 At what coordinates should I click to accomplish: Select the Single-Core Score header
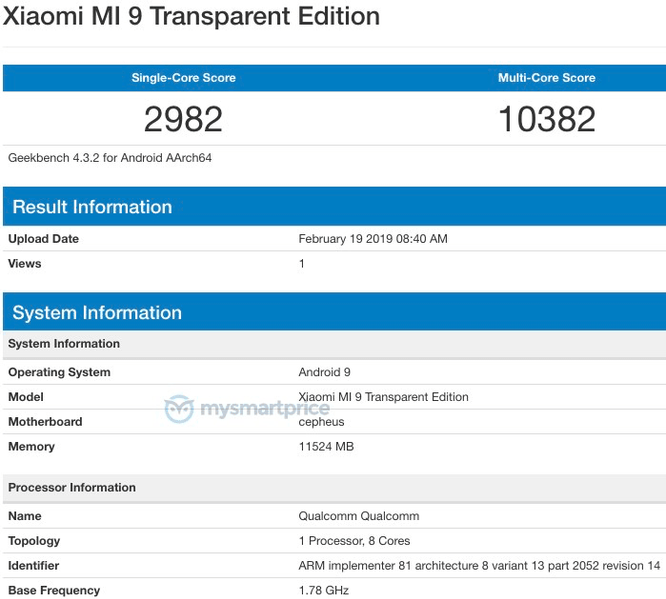pyautogui.click(x=183, y=78)
